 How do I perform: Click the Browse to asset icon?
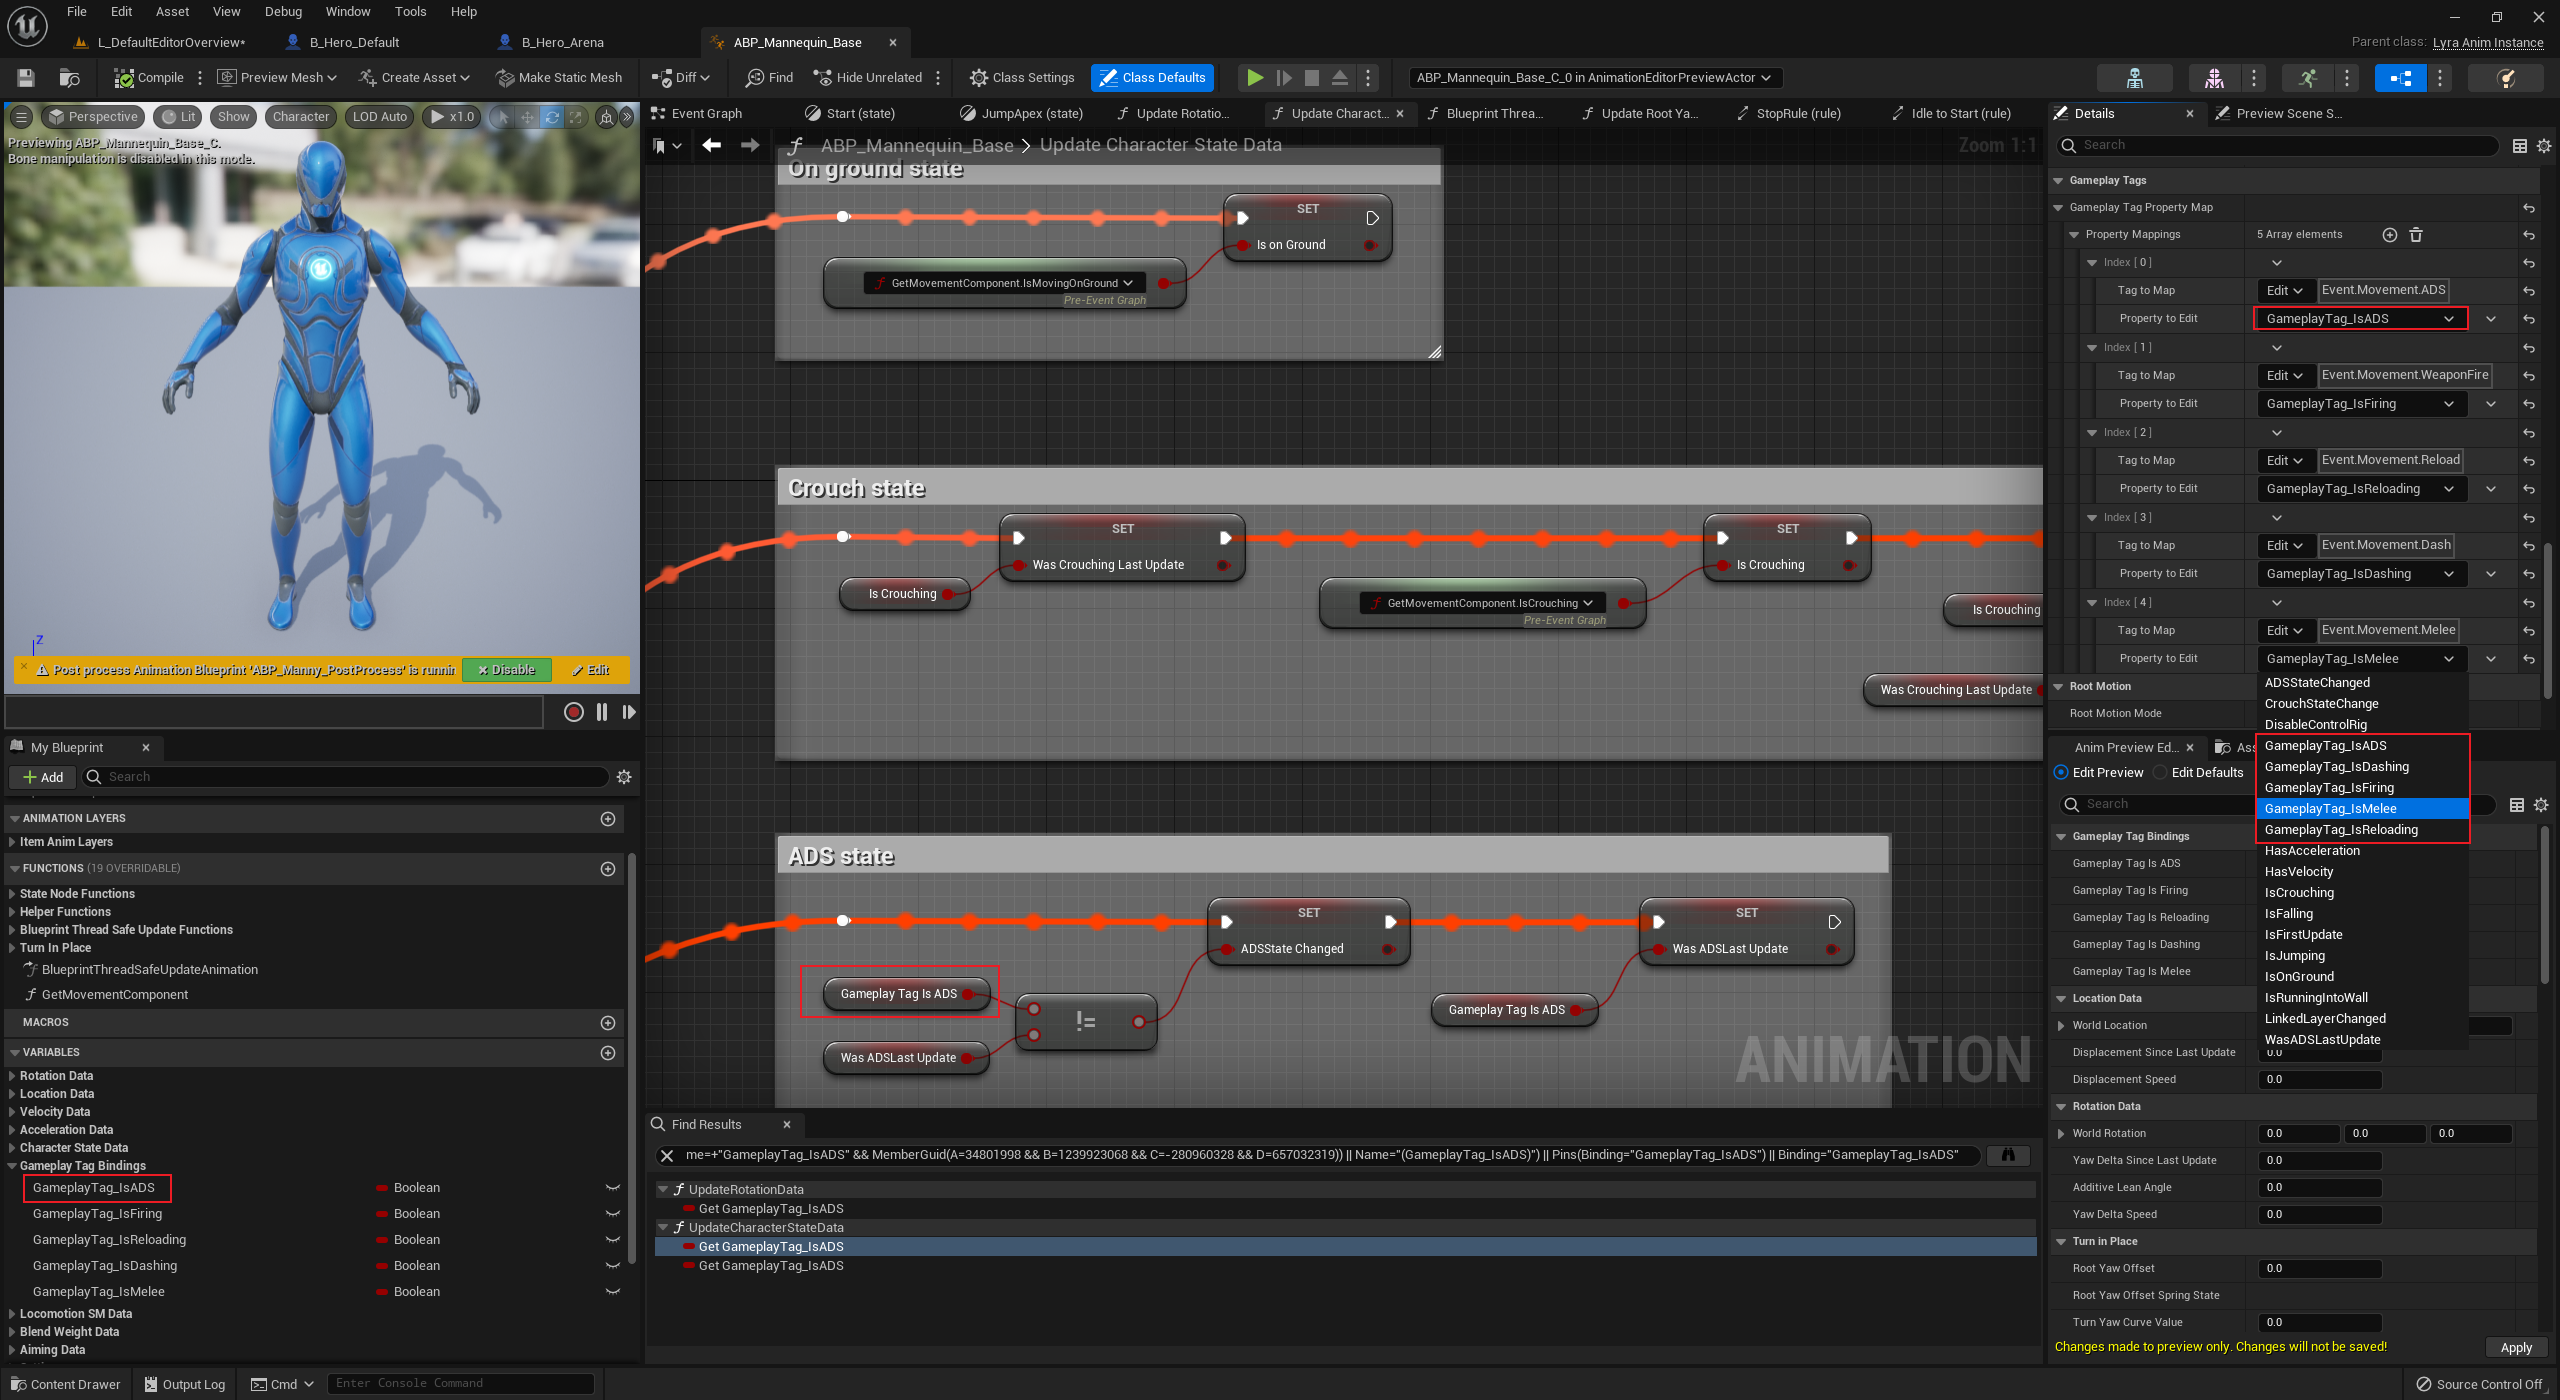(x=69, y=78)
